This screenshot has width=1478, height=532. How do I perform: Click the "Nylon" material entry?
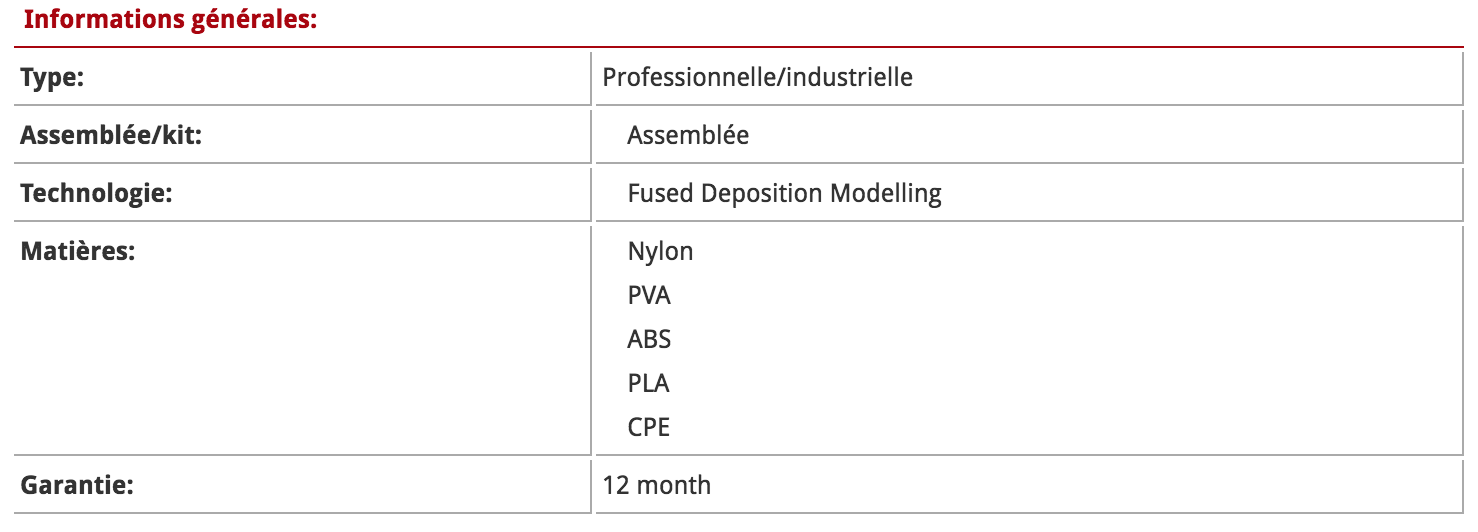[x=660, y=251]
